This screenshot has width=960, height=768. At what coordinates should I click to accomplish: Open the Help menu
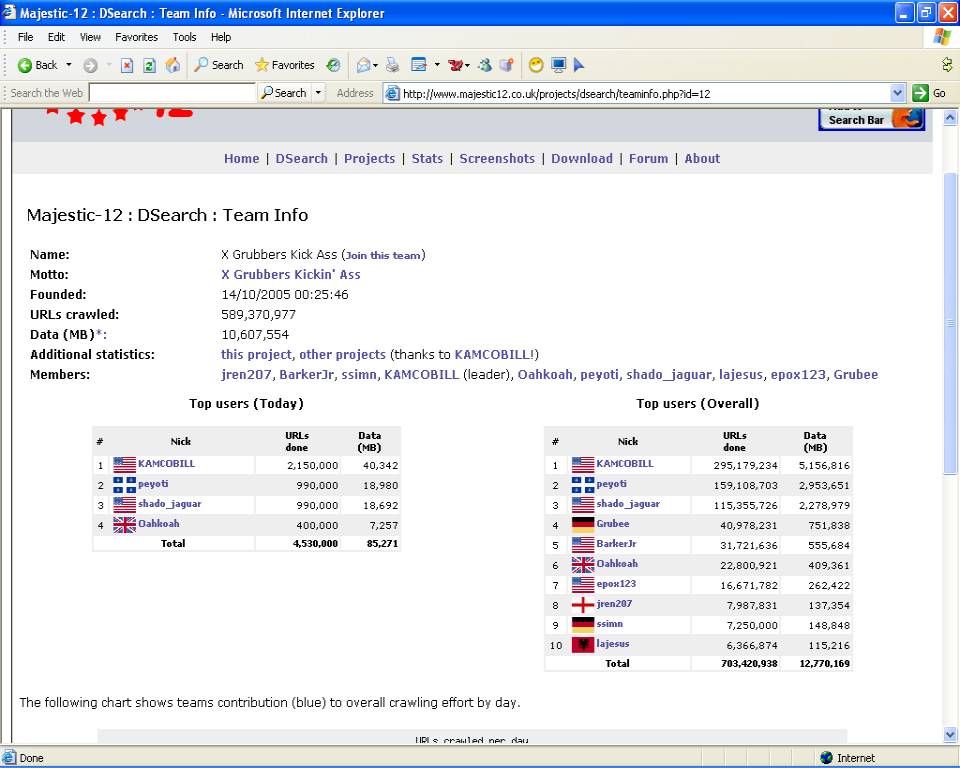[221, 37]
